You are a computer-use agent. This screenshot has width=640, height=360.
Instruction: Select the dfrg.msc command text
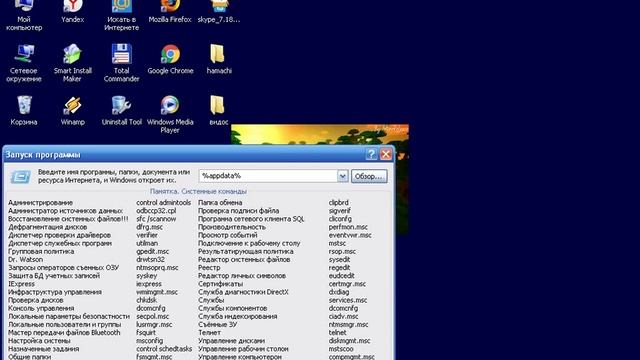(149, 227)
